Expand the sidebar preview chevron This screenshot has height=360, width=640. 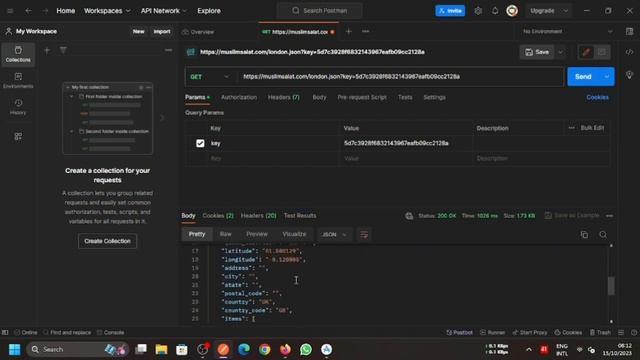pos(162,118)
